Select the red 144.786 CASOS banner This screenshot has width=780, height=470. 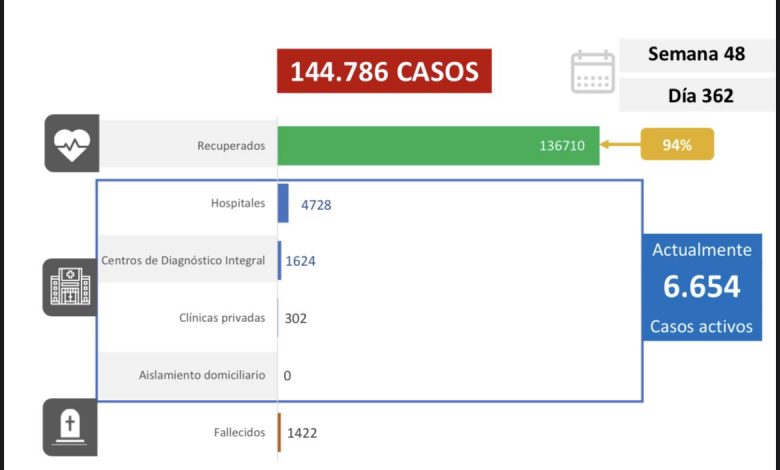click(384, 71)
